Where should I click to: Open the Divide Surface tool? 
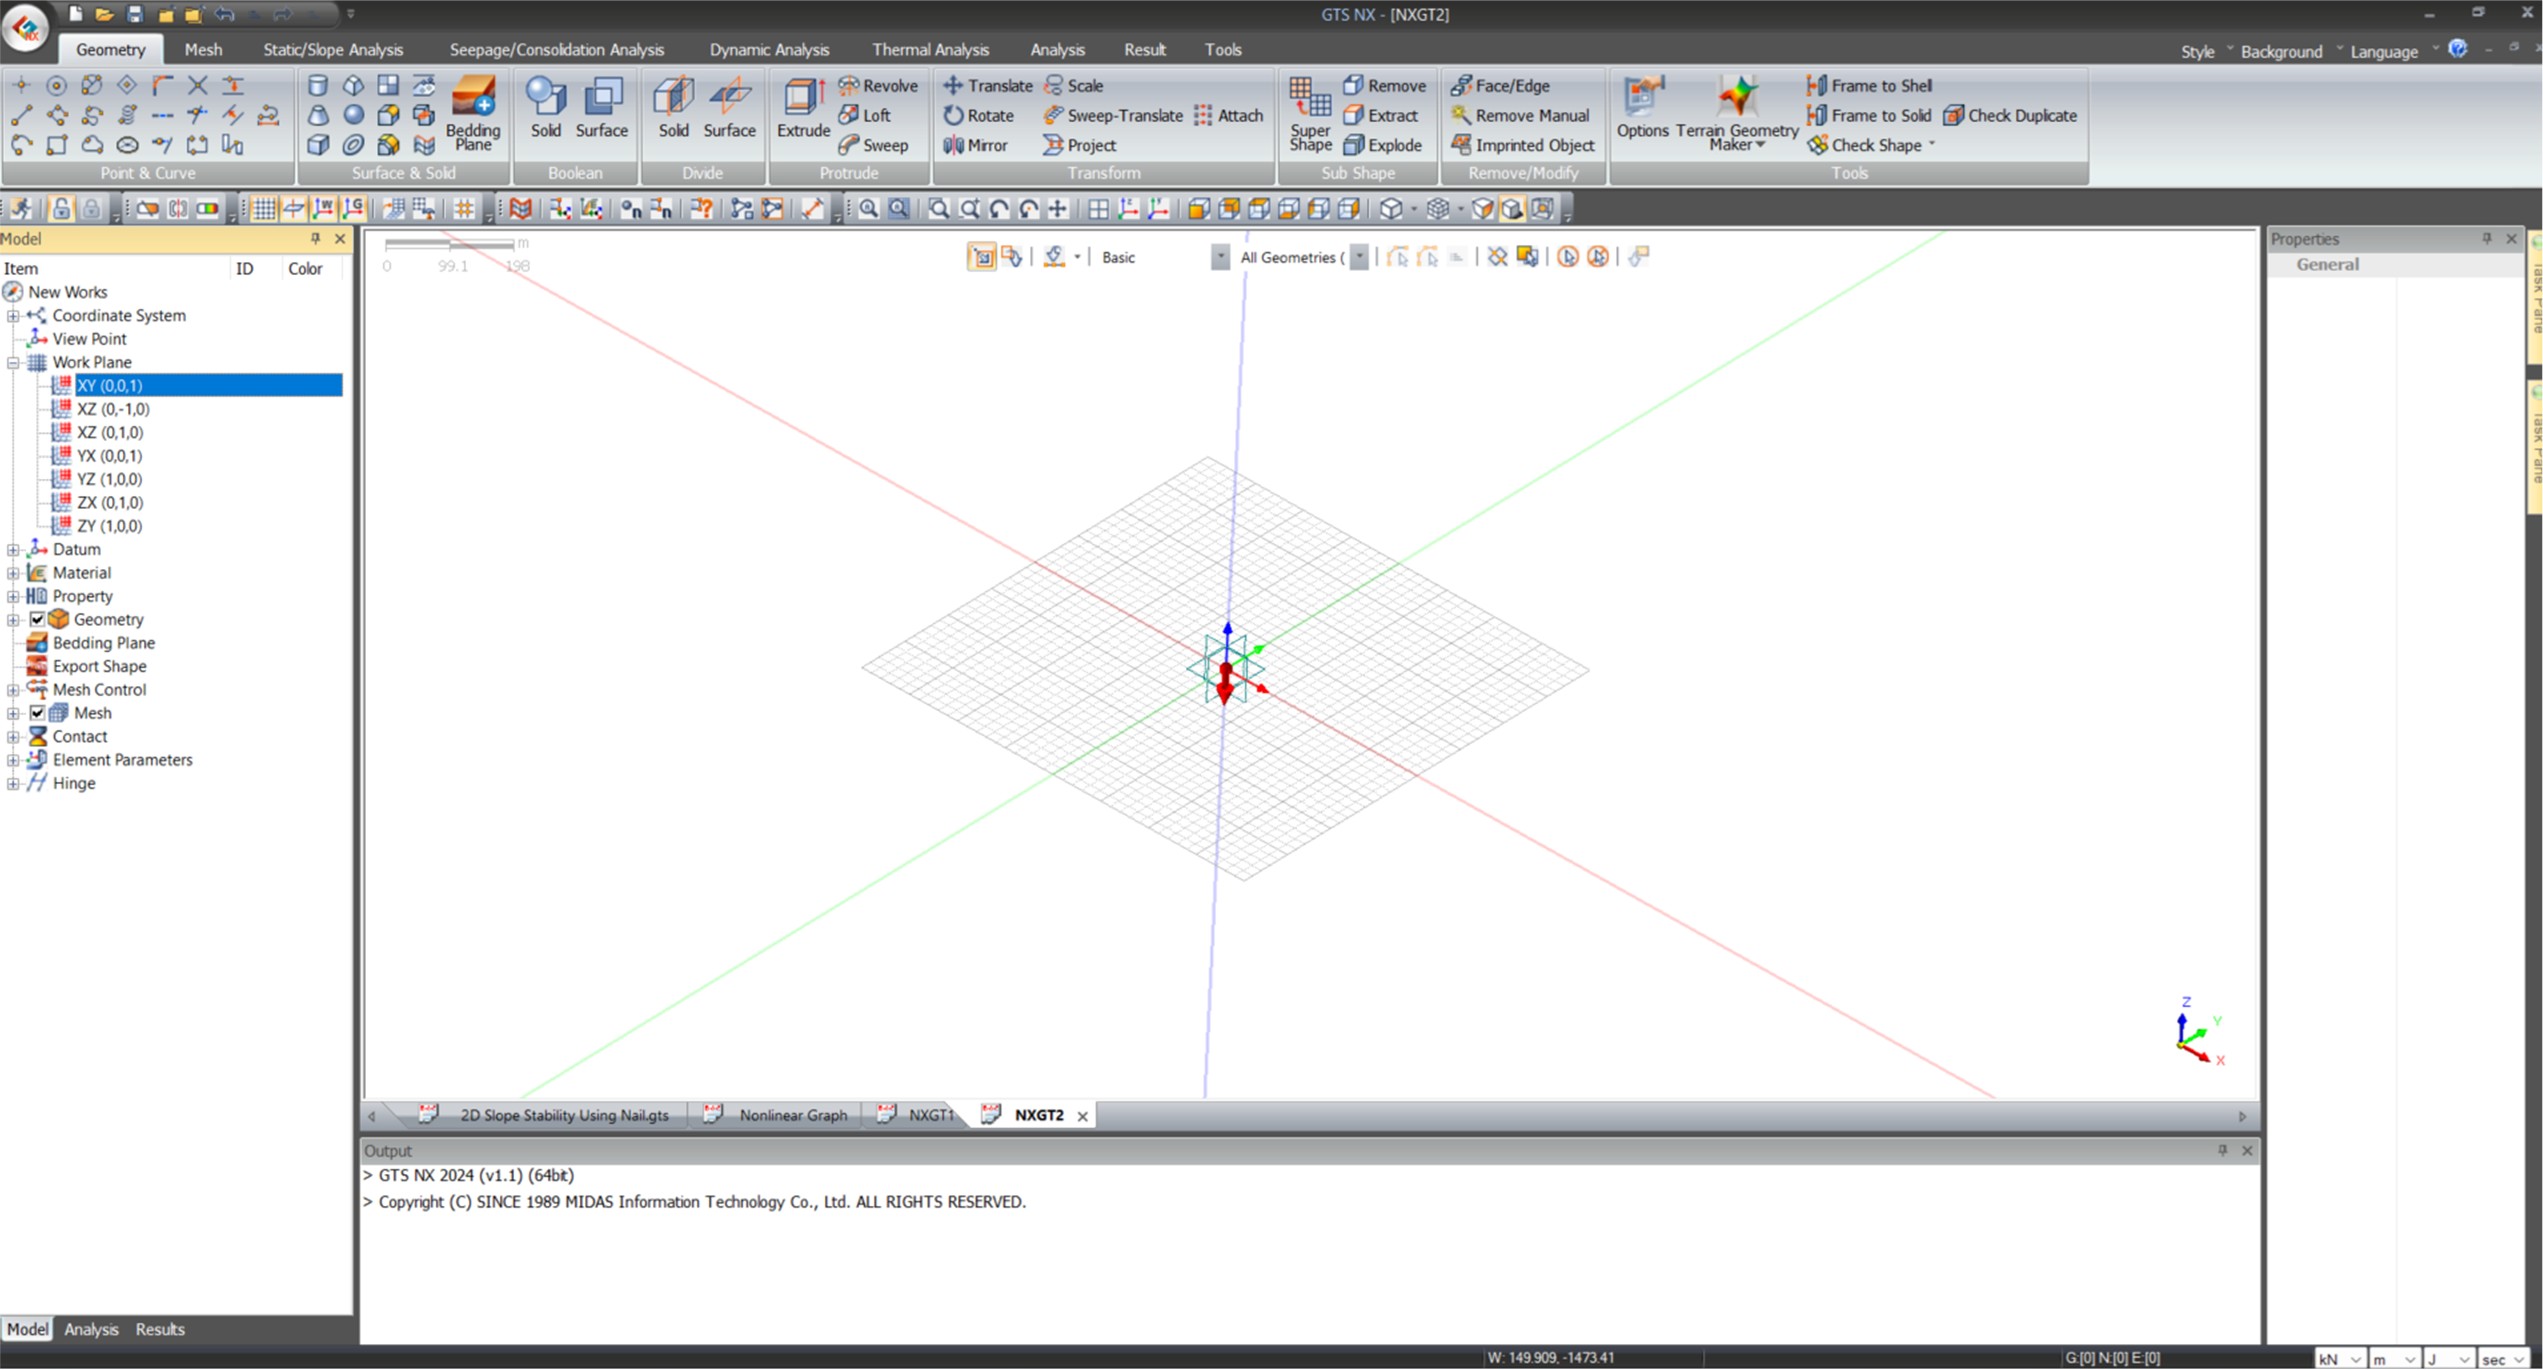pyautogui.click(x=729, y=108)
